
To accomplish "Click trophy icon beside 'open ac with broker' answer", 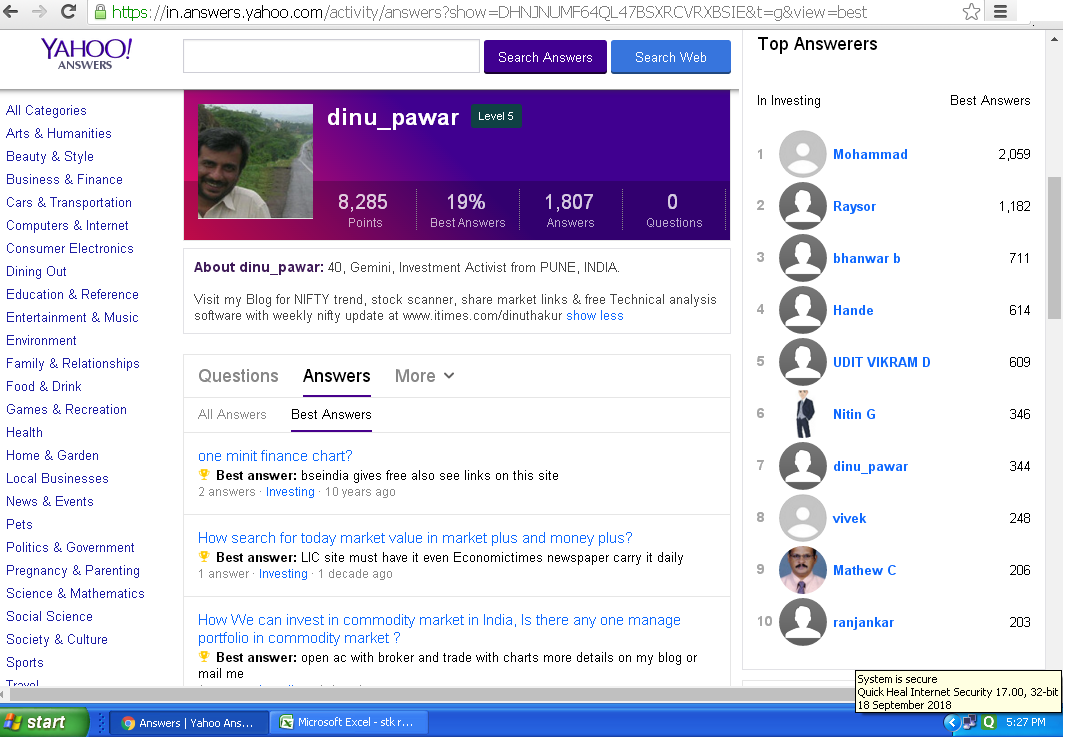I will coord(203,657).
